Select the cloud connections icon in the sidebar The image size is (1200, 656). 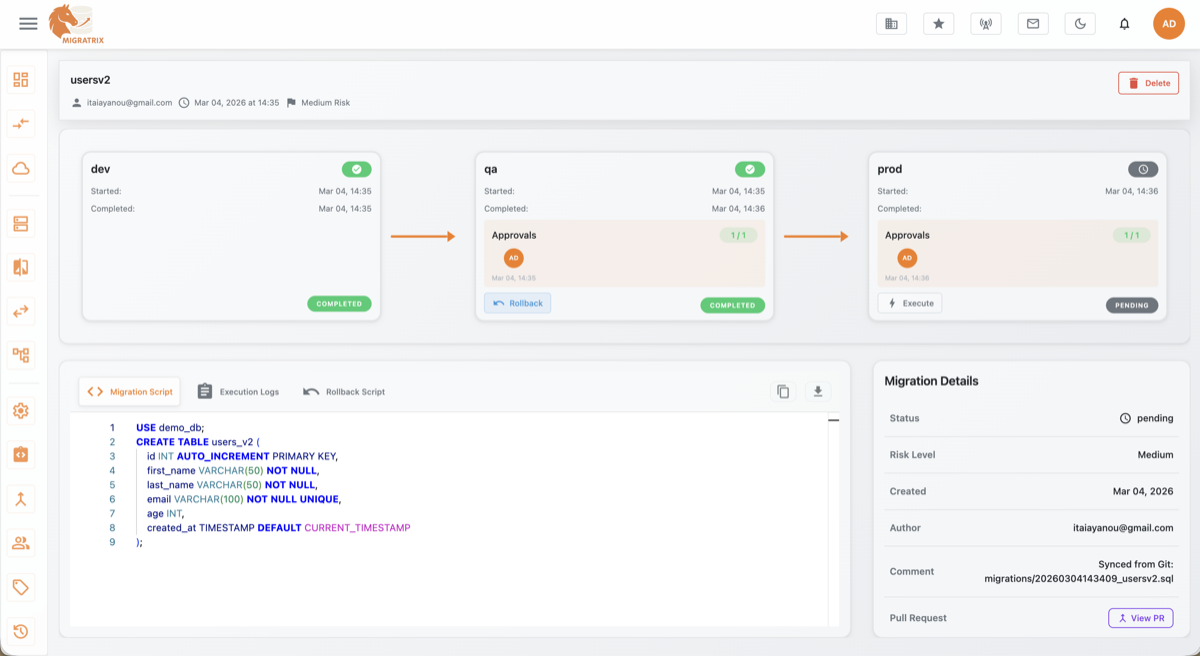(x=20, y=168)
